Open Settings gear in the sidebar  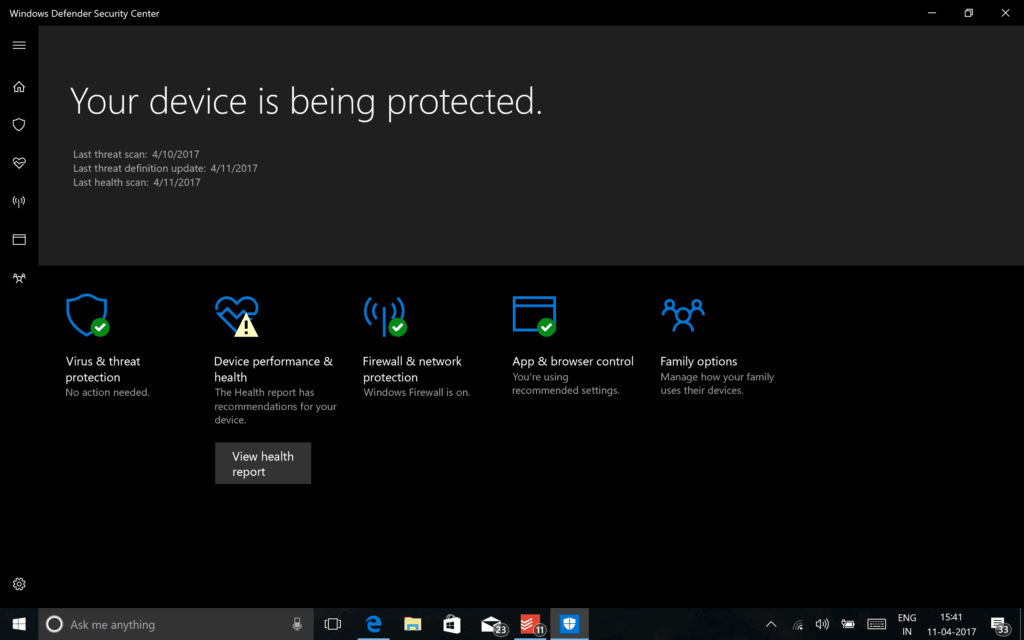pyautogui.click(x=19, y=584)
